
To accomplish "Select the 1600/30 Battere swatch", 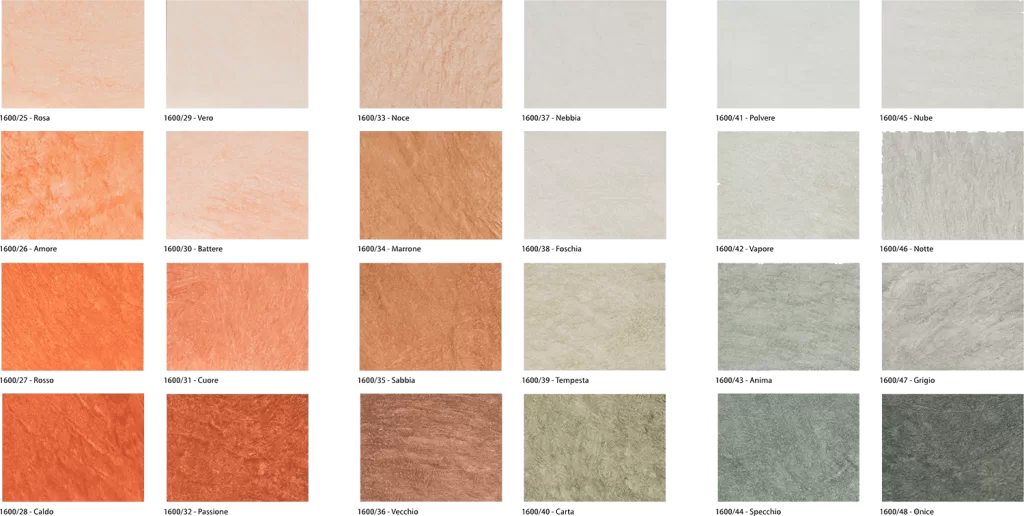I will click(x=237, y=185).
